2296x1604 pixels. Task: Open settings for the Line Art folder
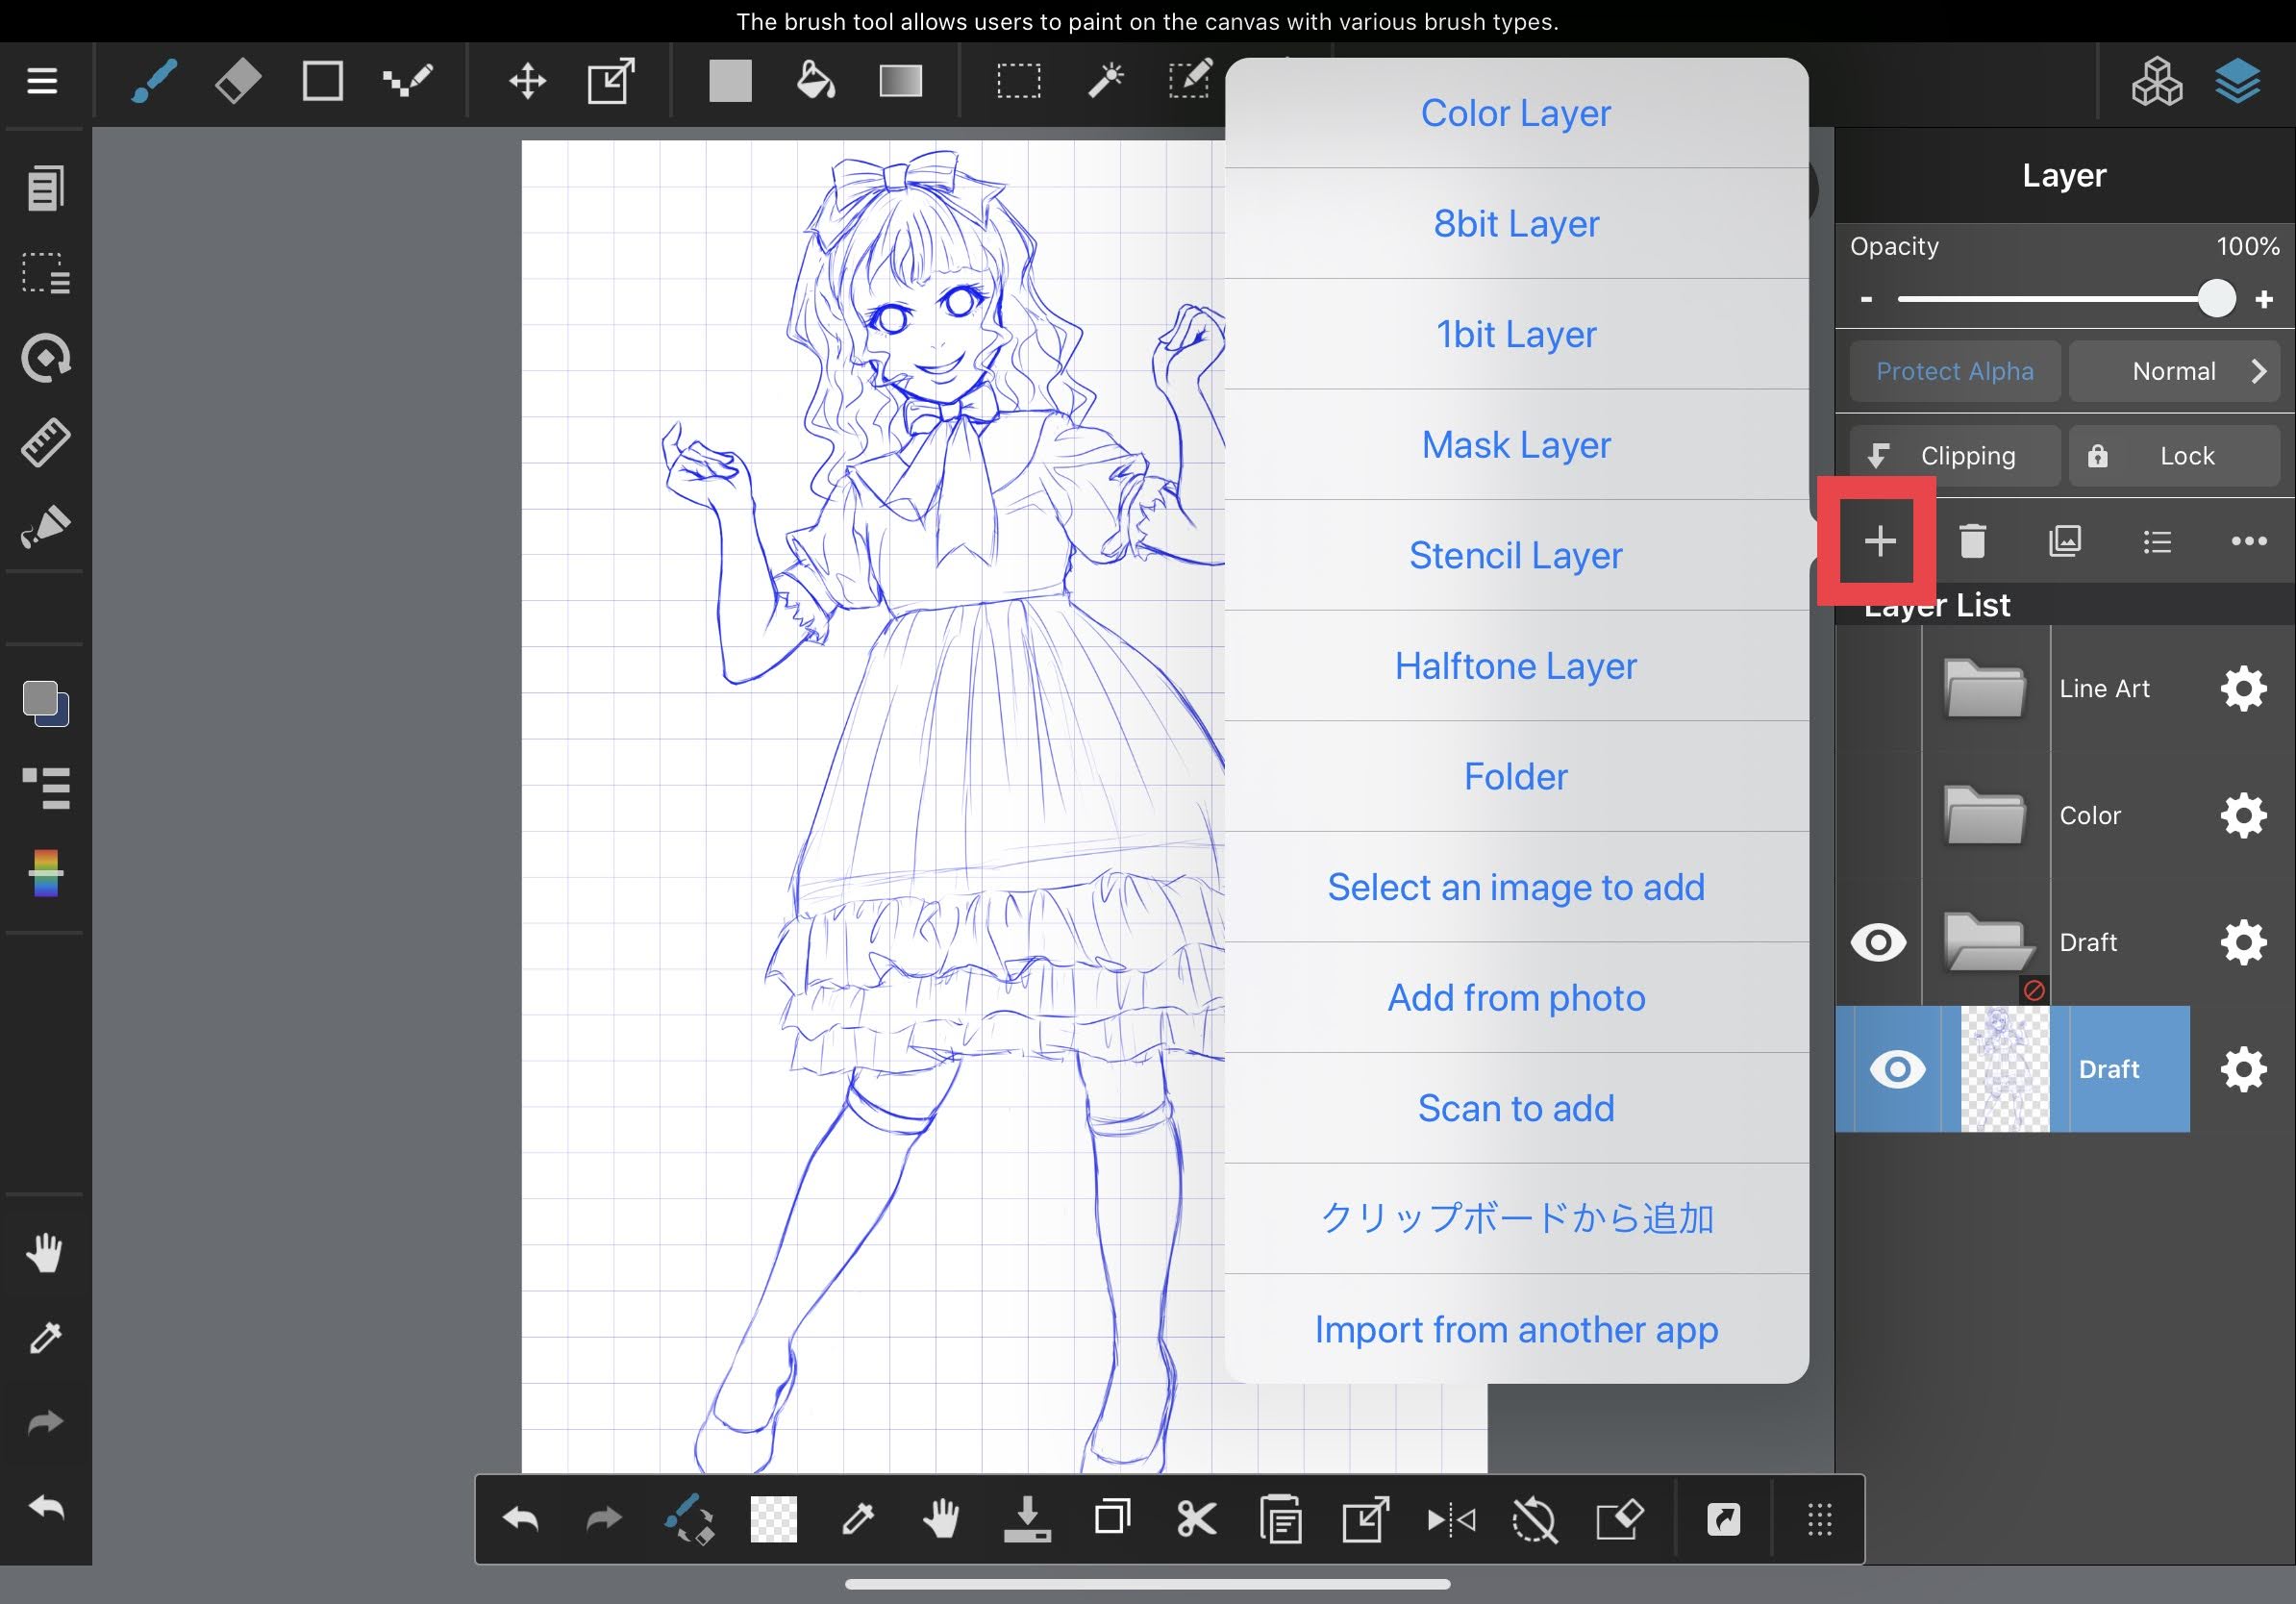[2242, 688]
